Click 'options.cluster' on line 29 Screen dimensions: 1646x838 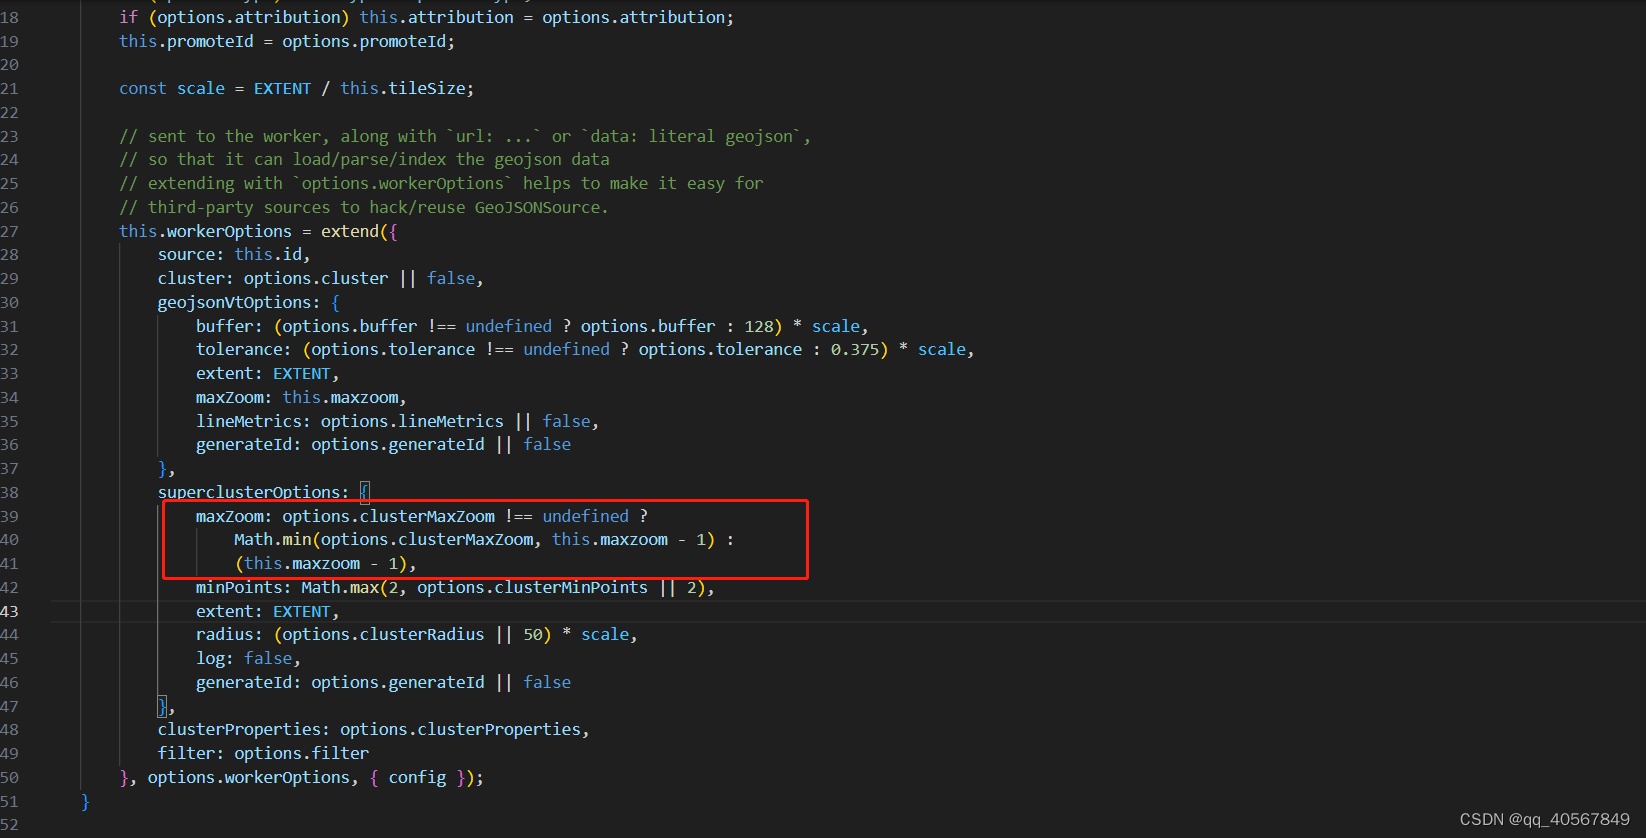pos(316,278)
